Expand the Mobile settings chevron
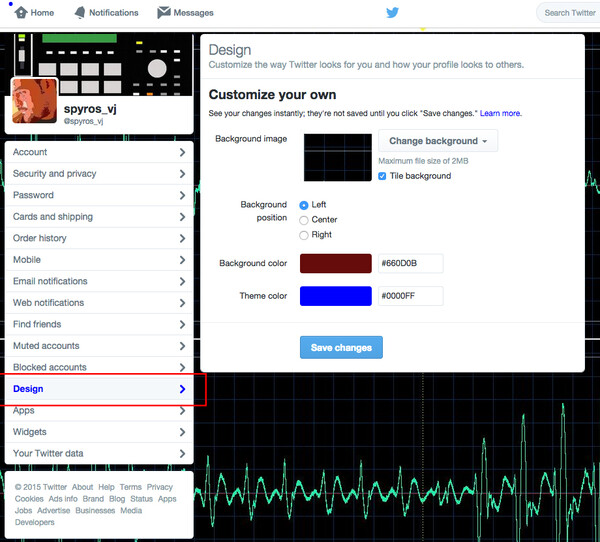The width and height of the screenshot is (600, 542). coord(182,260)
